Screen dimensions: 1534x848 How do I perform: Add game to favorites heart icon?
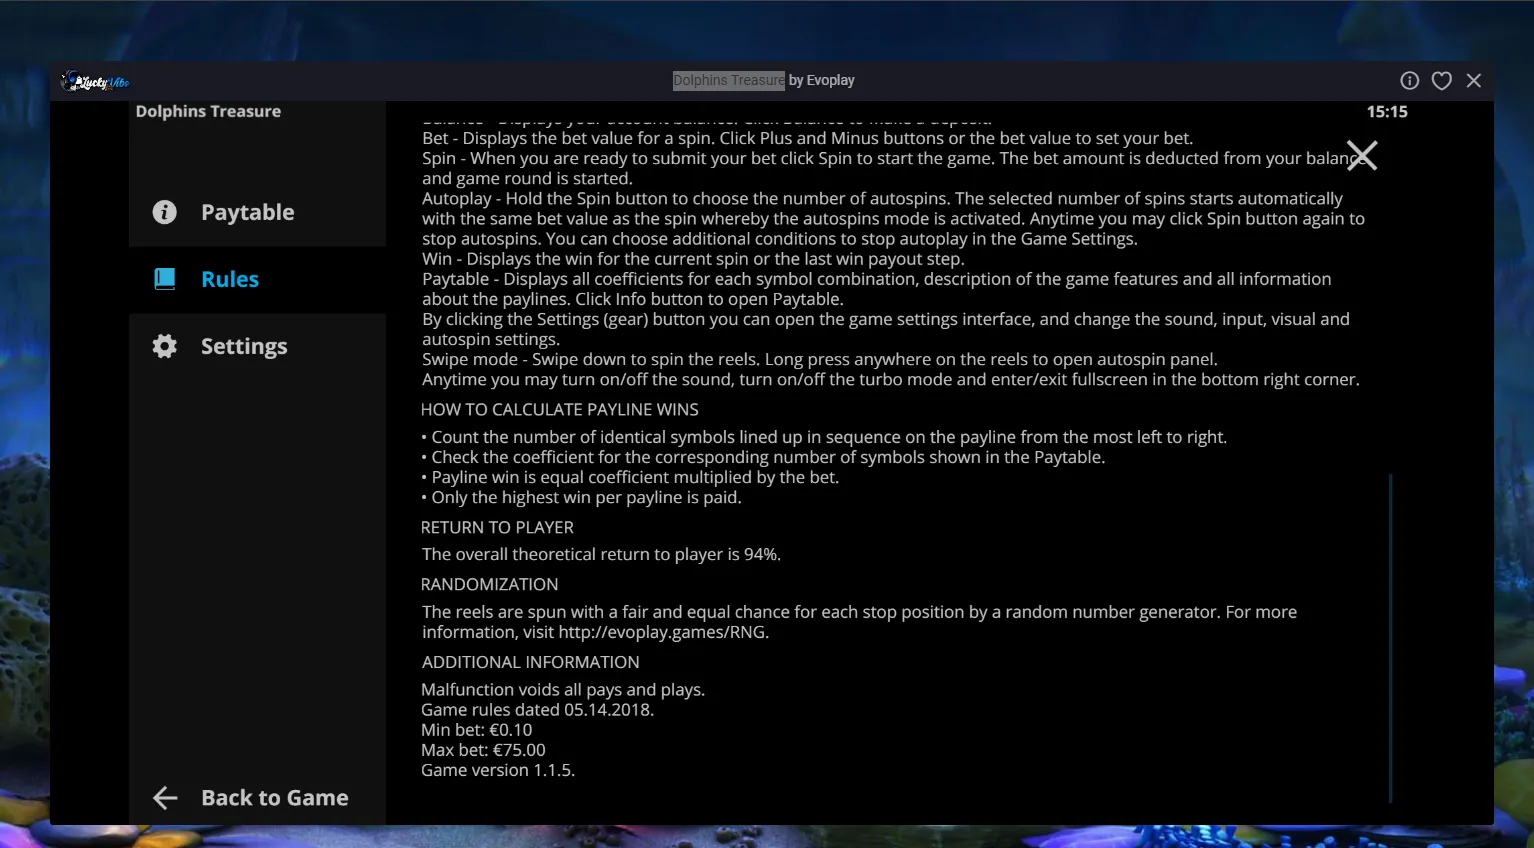[1441, 80]
